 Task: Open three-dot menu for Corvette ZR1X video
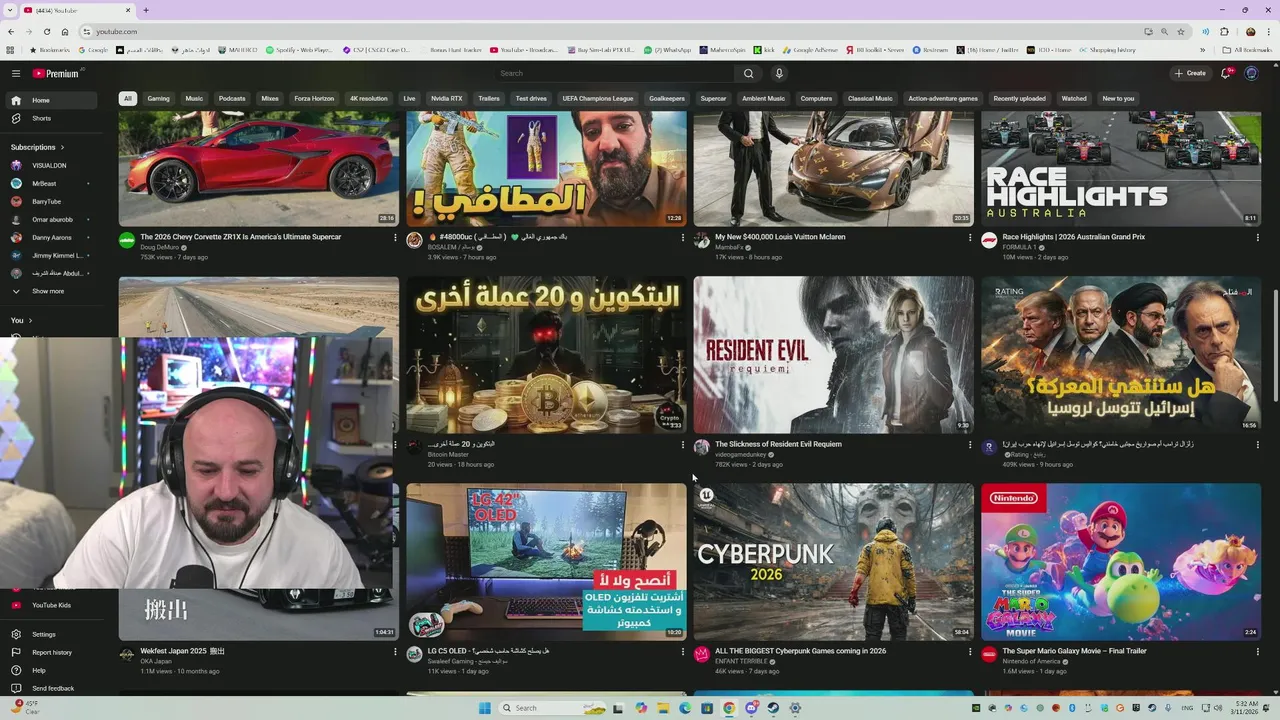point(395,238)
